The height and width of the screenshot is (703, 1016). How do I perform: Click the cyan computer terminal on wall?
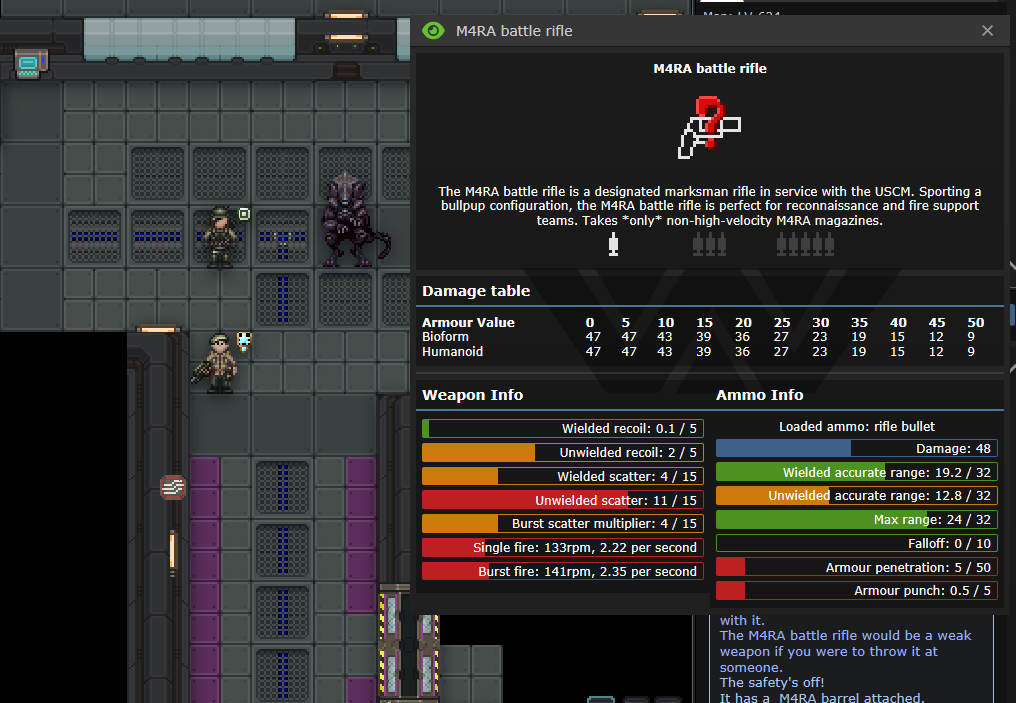pyautogui.click(x=27, y=65)
